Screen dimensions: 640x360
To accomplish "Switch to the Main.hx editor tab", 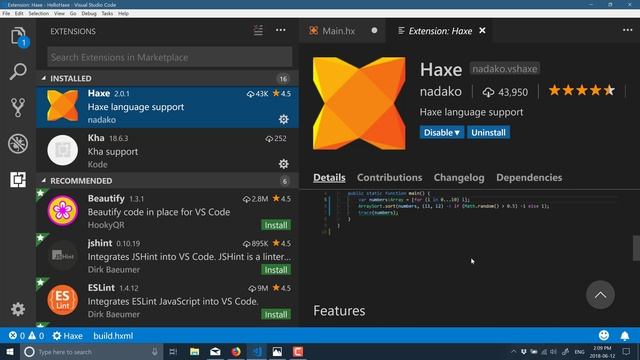I will tap(343, 31).
